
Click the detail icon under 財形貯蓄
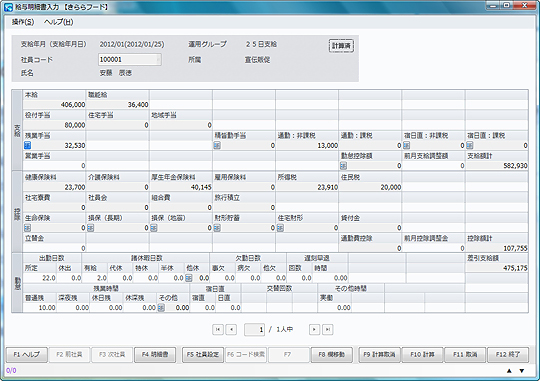pos(217,228)
